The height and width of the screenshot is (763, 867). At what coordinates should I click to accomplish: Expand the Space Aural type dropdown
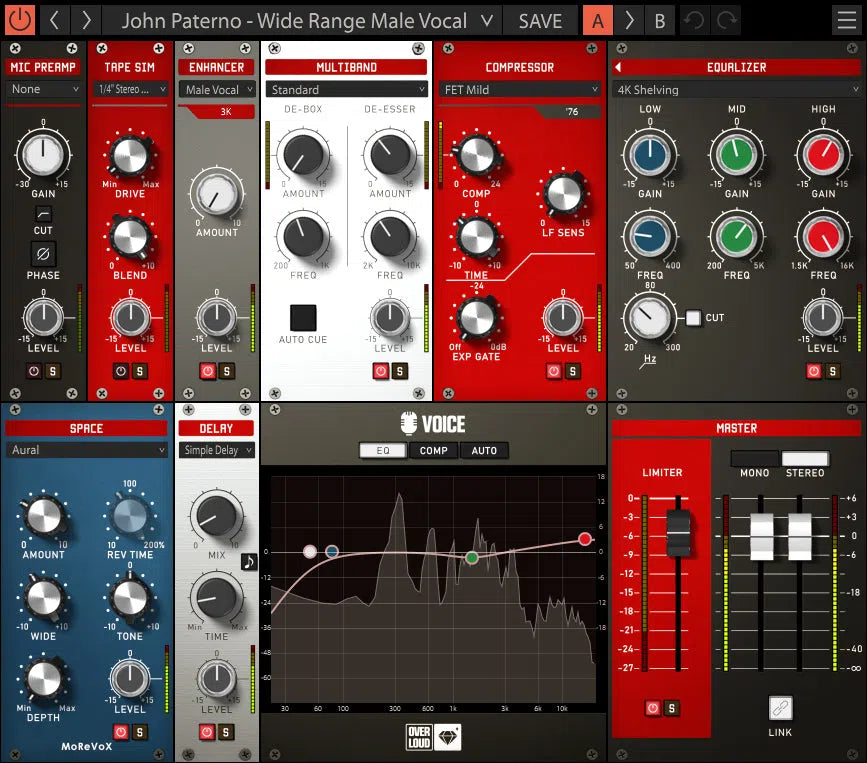point(87,450)
